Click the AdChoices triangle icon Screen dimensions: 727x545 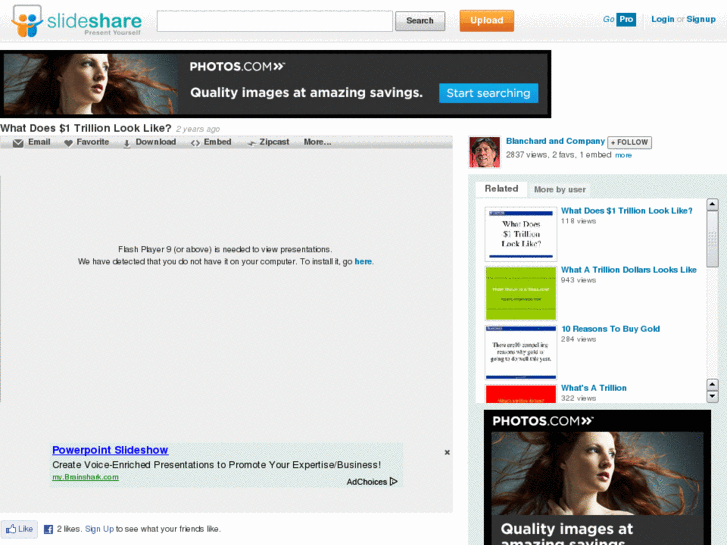coord(394,481)
